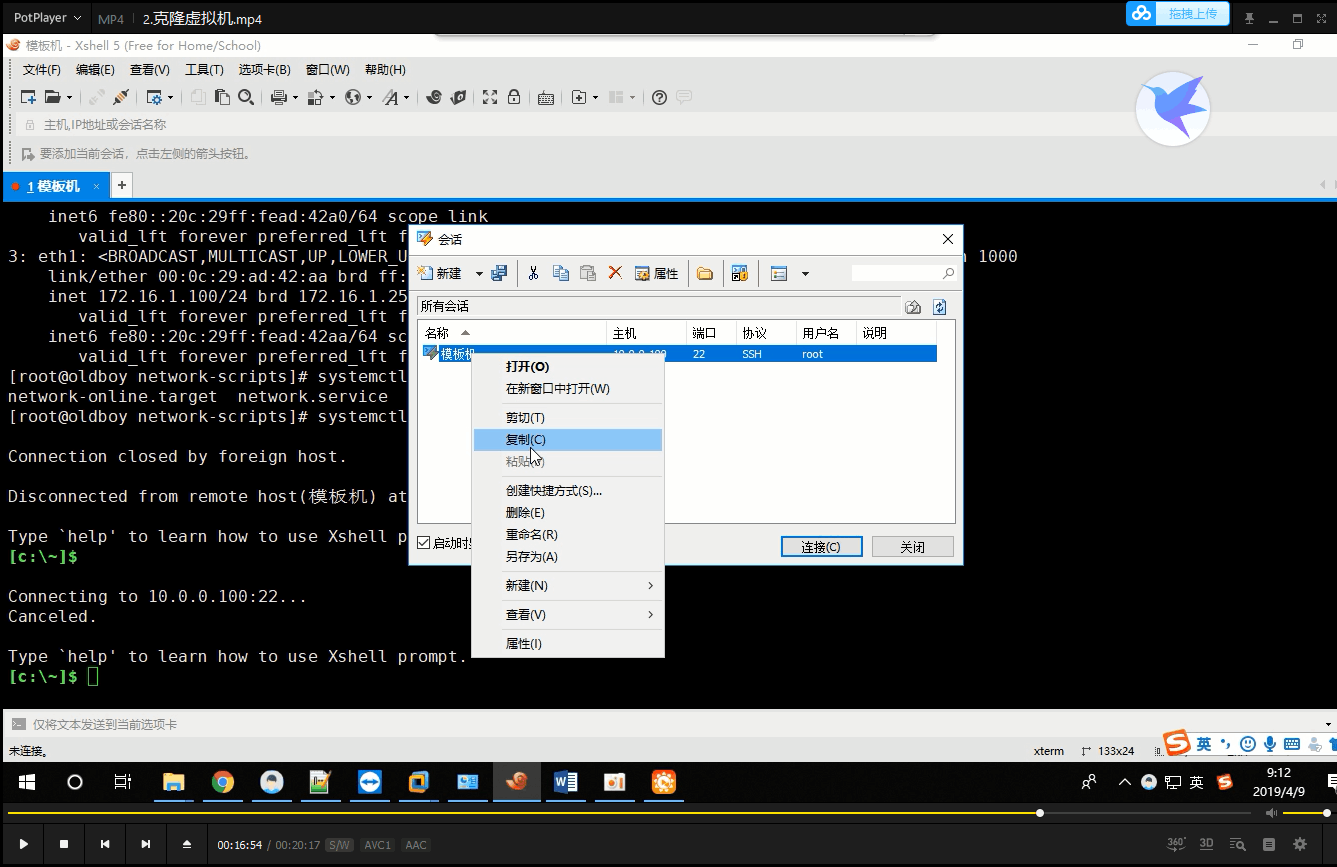Click the paste clipboard icon in Xshell toolbar
1337x867 pixels.
click(x=222, y=97)
